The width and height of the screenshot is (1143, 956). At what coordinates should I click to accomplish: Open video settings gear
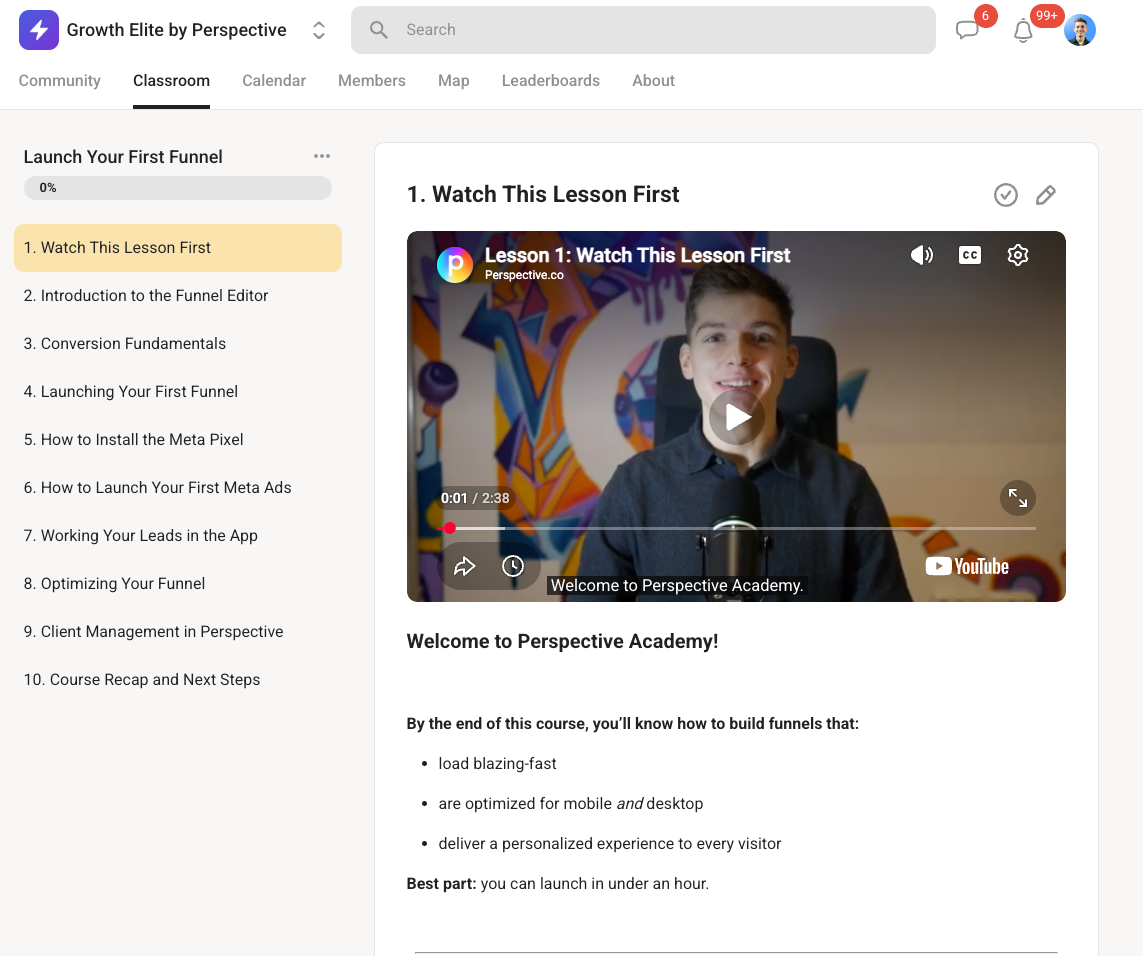tap(1018, 254)
